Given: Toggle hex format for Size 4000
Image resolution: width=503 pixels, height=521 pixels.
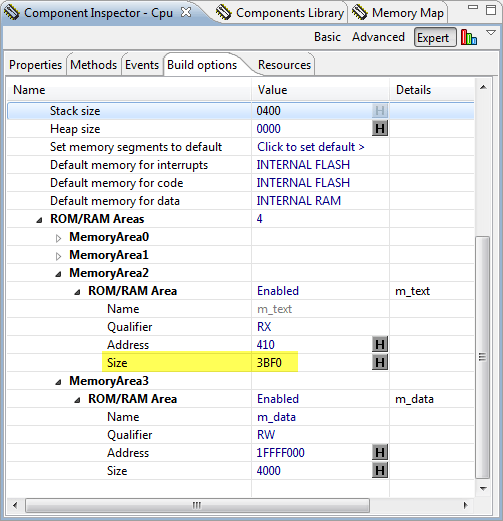Looking at the screenshot, I should [380, 471].
